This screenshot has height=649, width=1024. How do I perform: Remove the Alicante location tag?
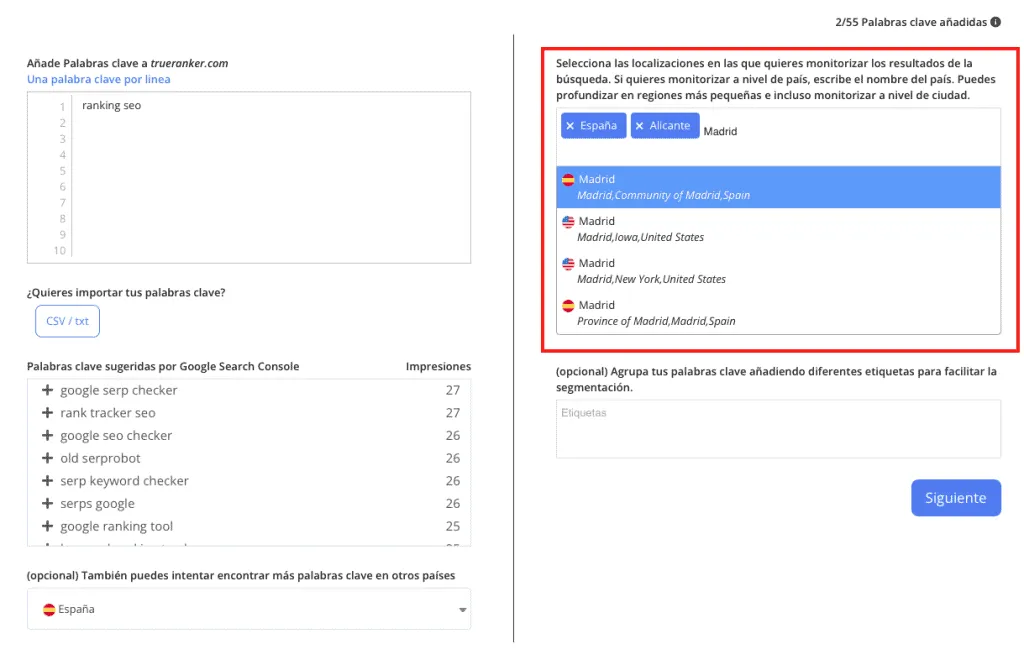(x=639, y=126)
